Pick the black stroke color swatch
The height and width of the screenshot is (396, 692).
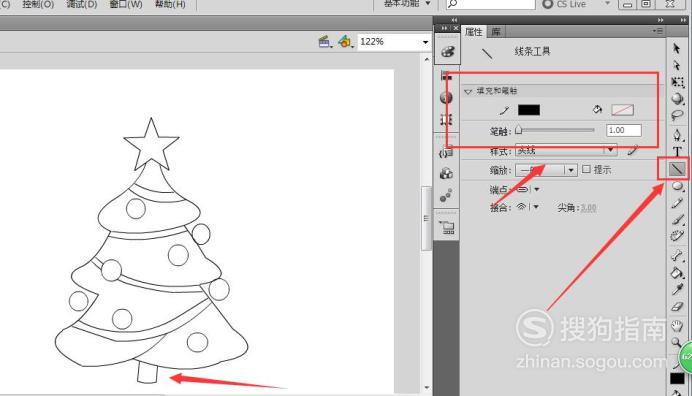(x=529, y=110)
